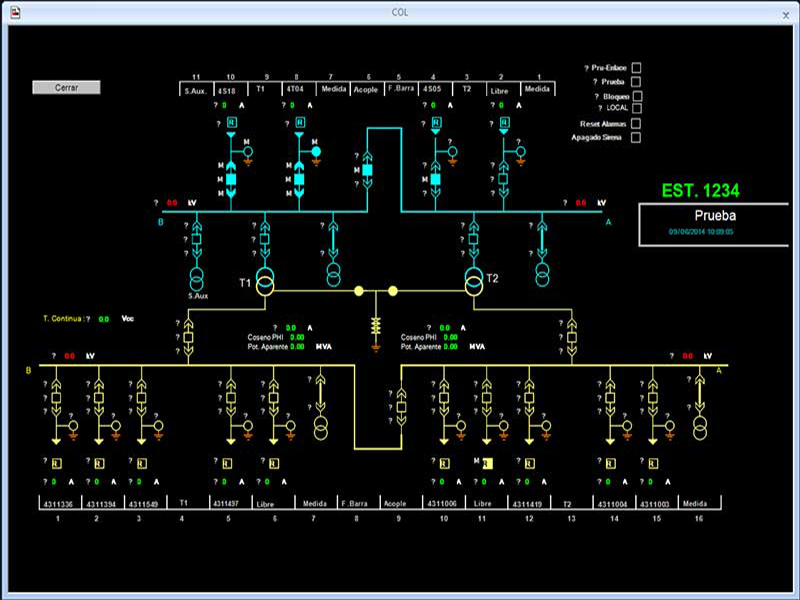
Task: Click the left Coseno PHI value
Action: click(x=297, y=337)
